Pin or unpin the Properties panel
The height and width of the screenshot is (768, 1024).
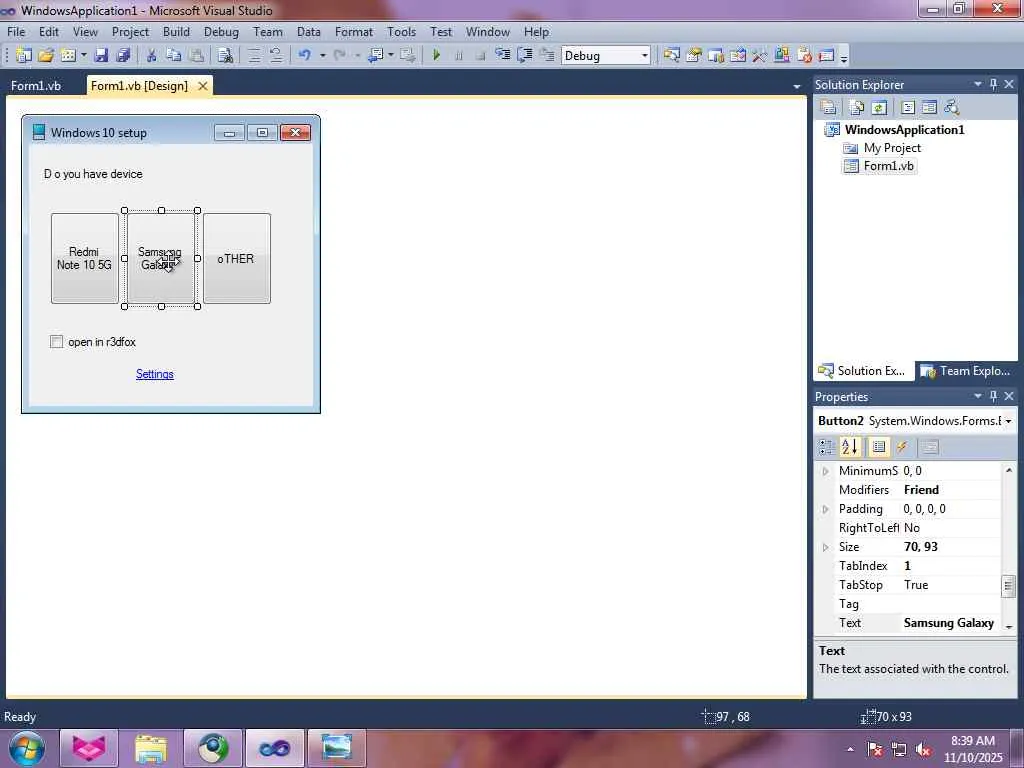[x=993, y=396]
